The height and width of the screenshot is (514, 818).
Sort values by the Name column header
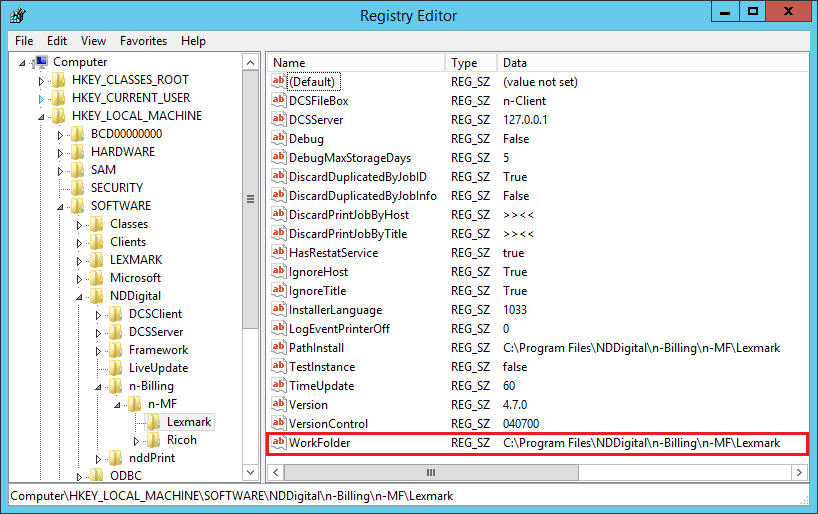355,63
